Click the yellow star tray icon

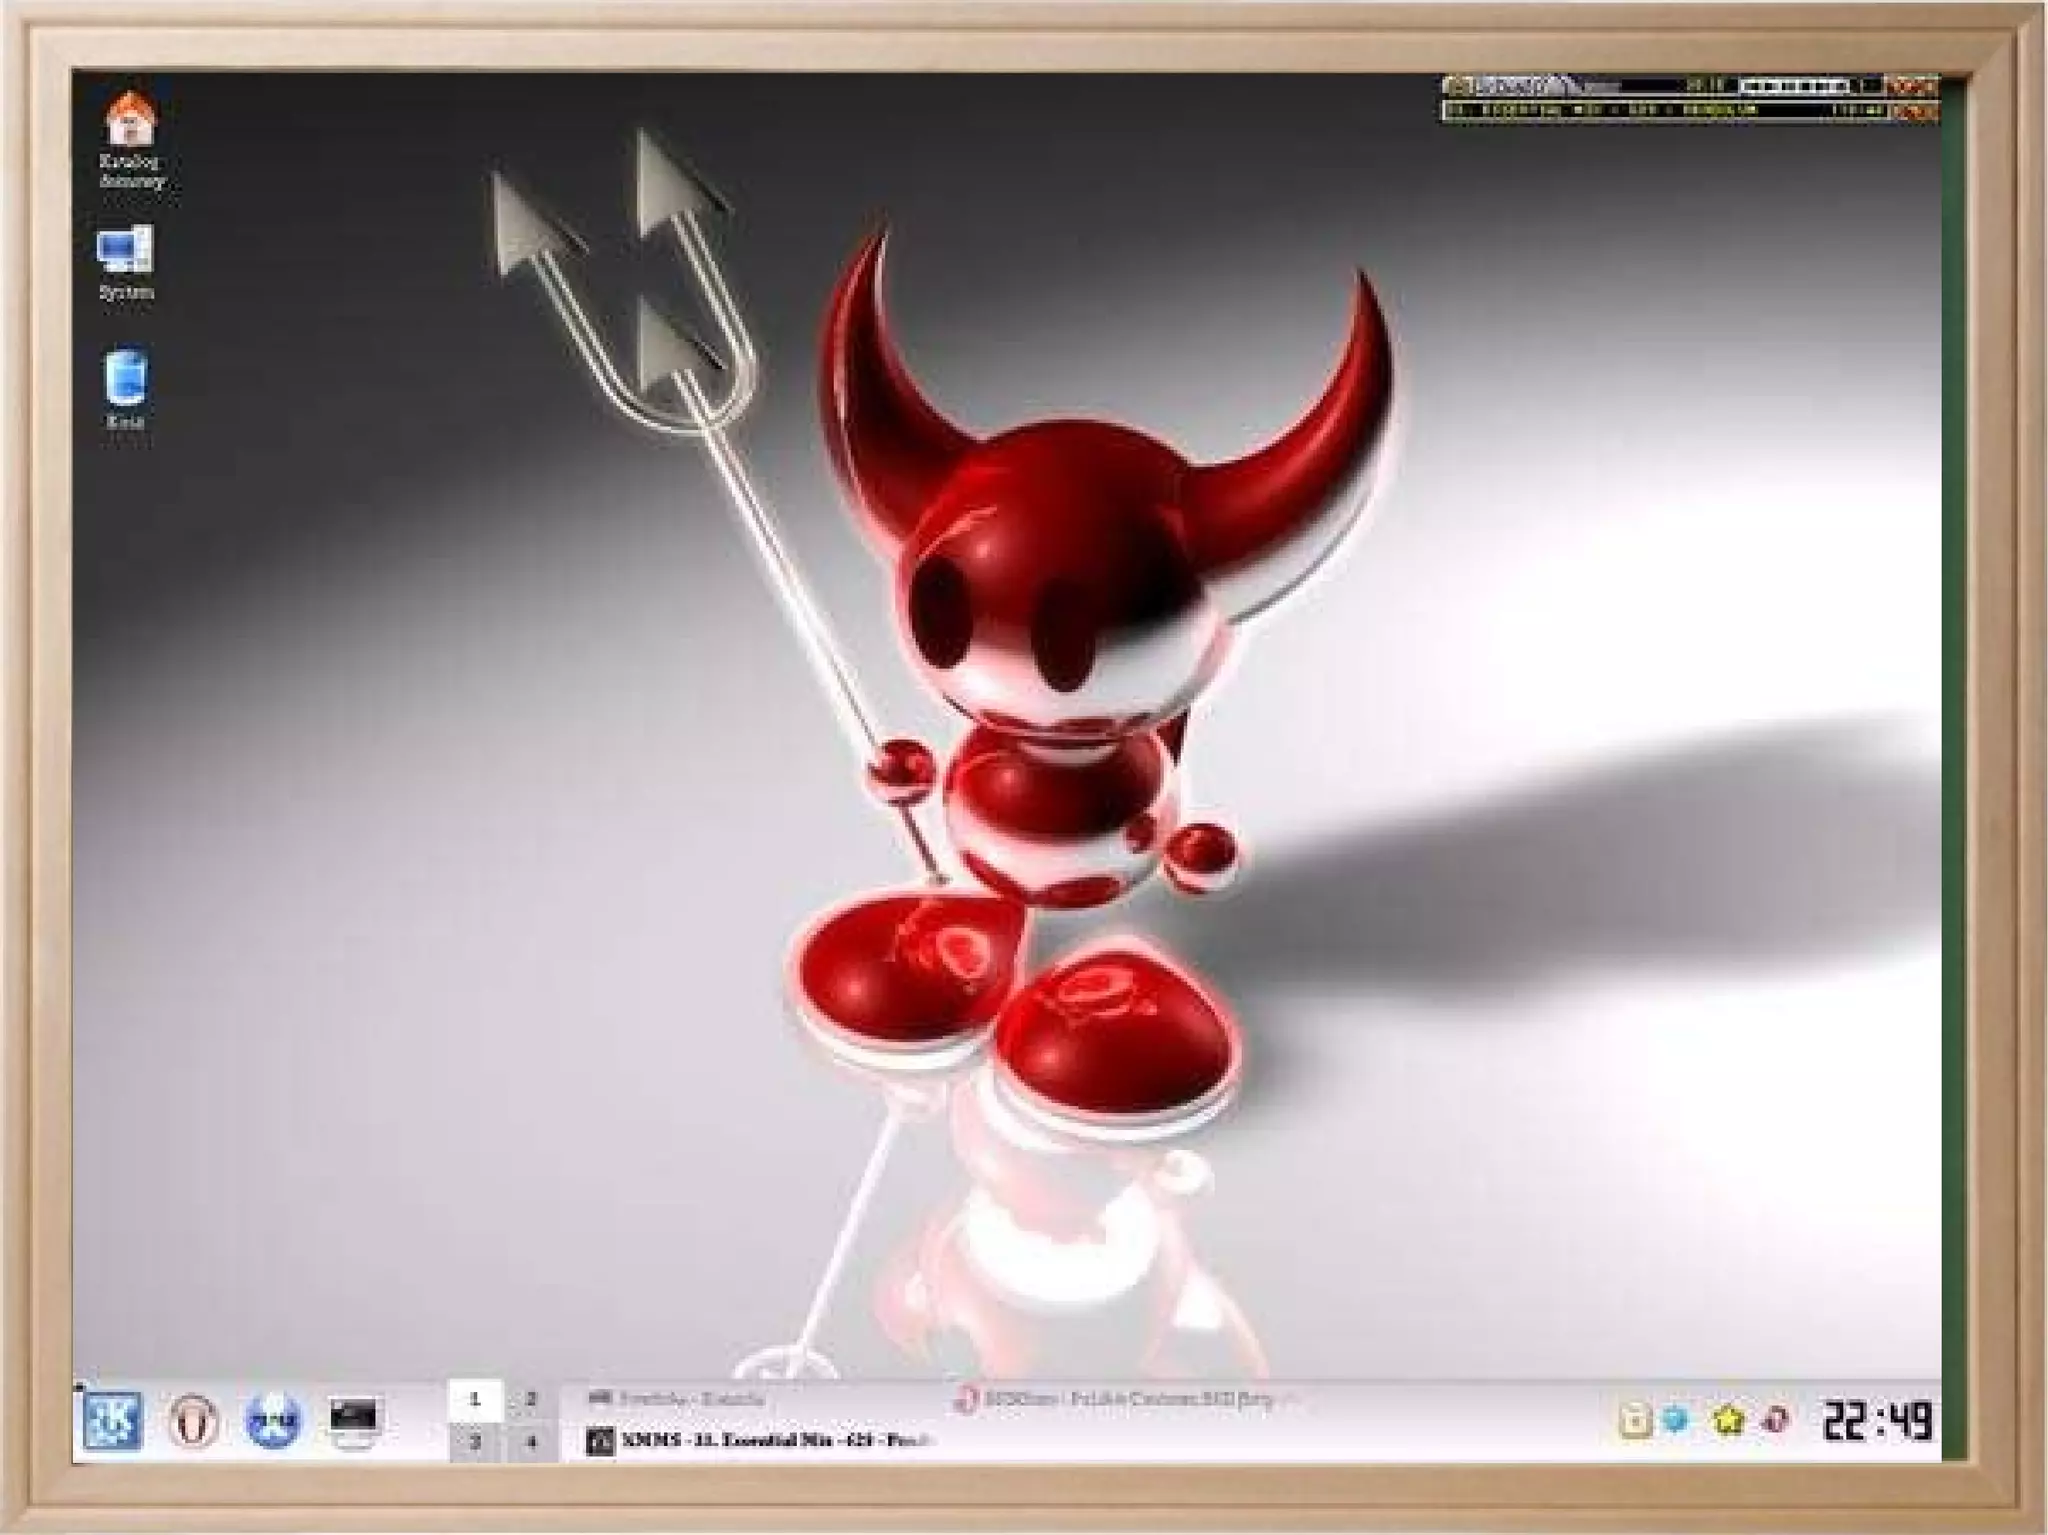click(1727, 1419)
